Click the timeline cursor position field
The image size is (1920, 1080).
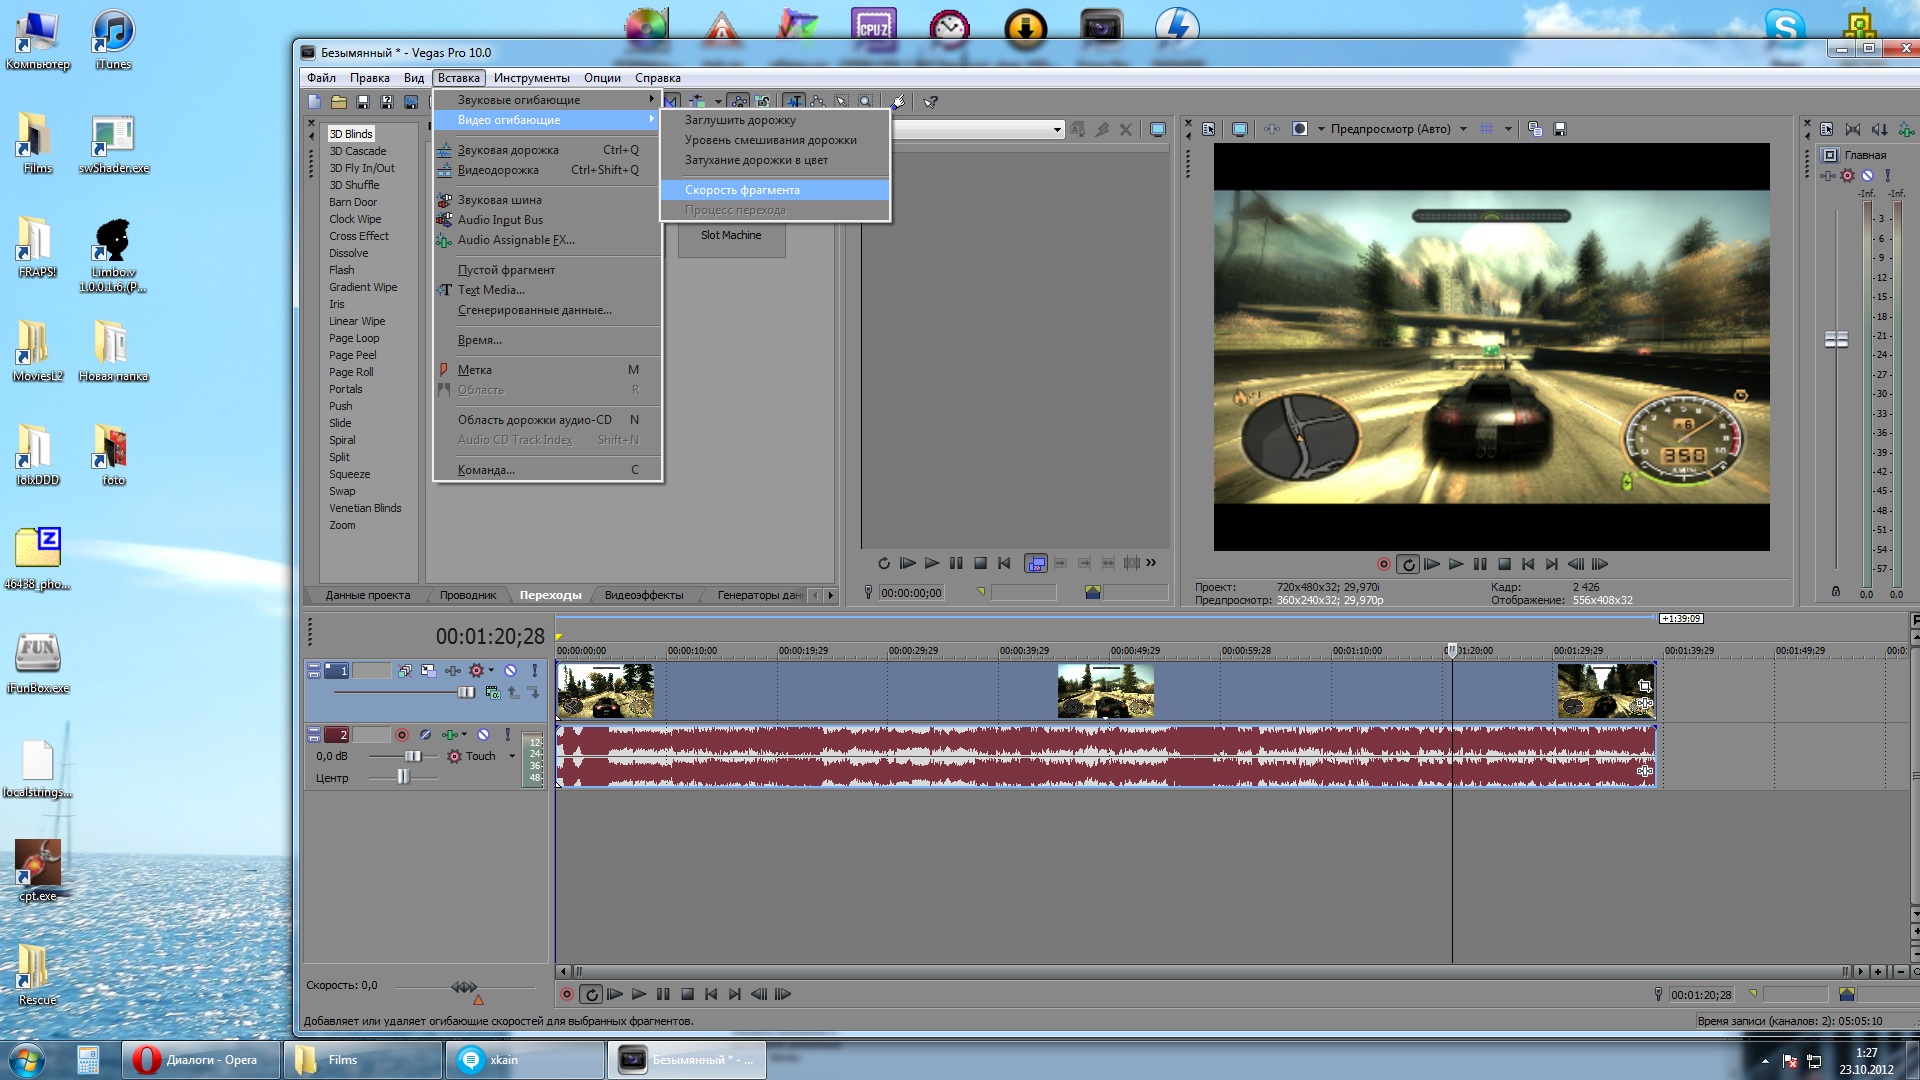tap(1701, 995)
